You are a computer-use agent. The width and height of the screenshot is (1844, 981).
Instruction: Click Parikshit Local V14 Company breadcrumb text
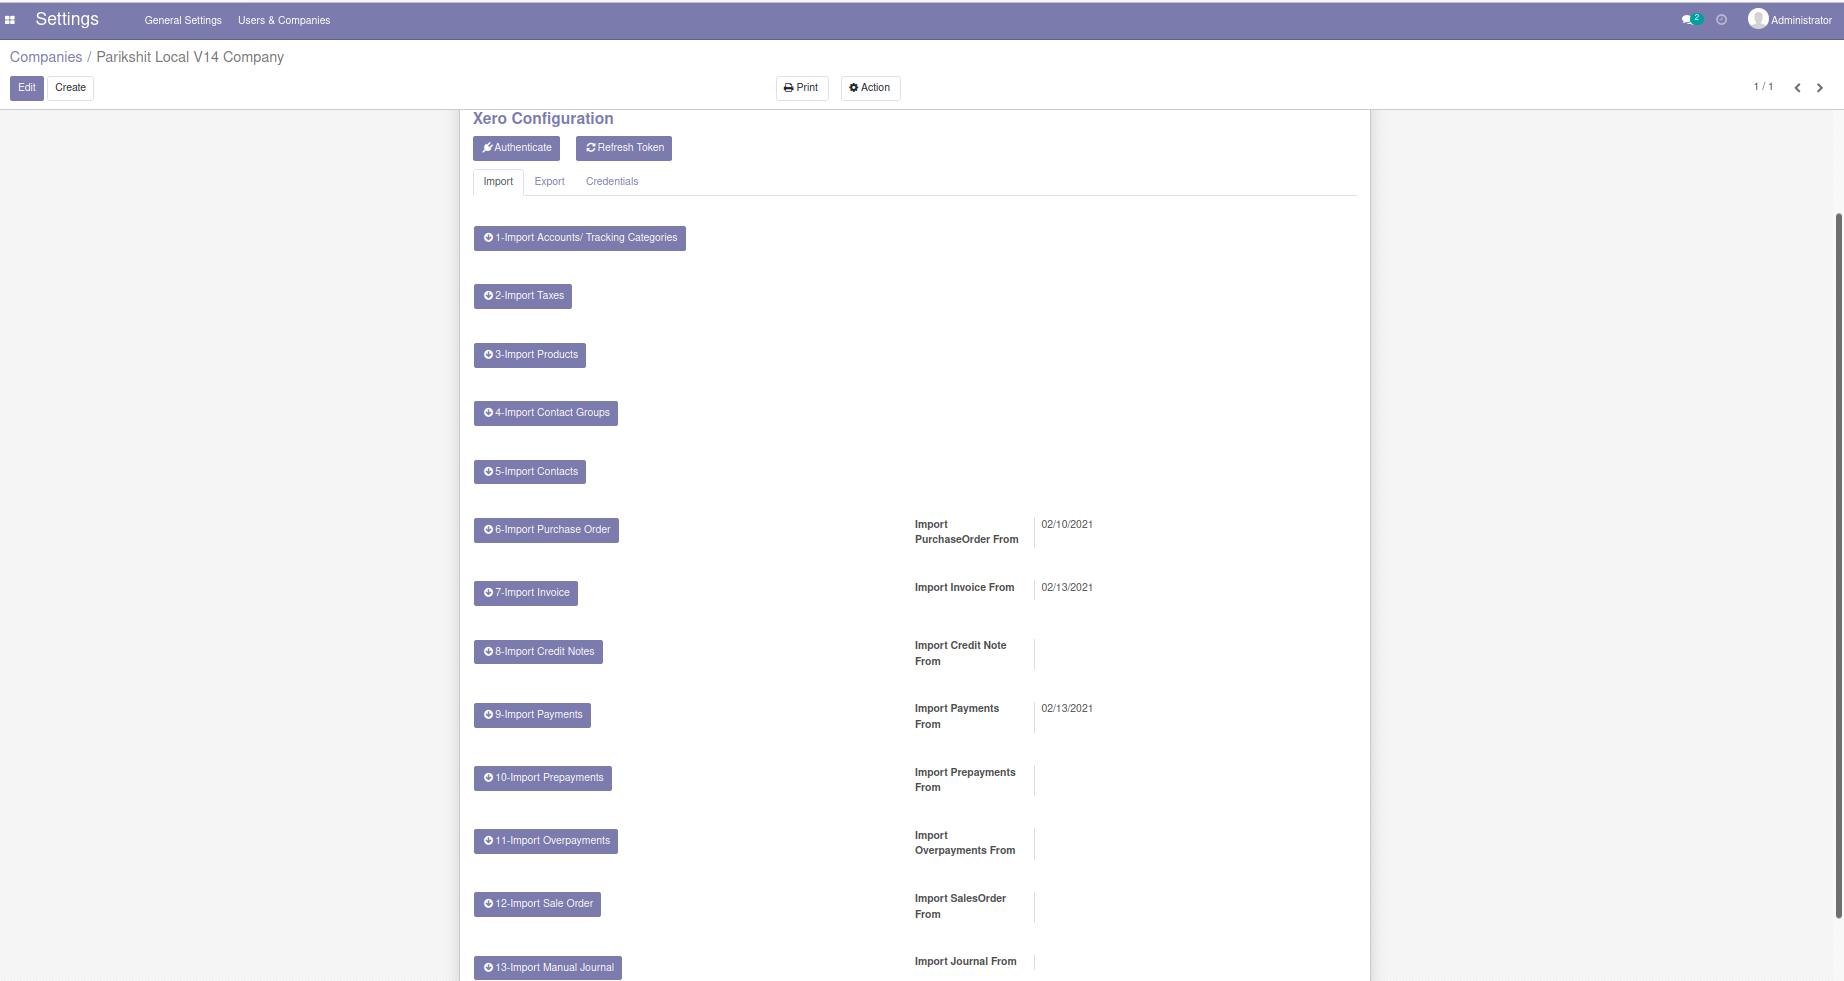pyautogui.click(x=190, y=57)
